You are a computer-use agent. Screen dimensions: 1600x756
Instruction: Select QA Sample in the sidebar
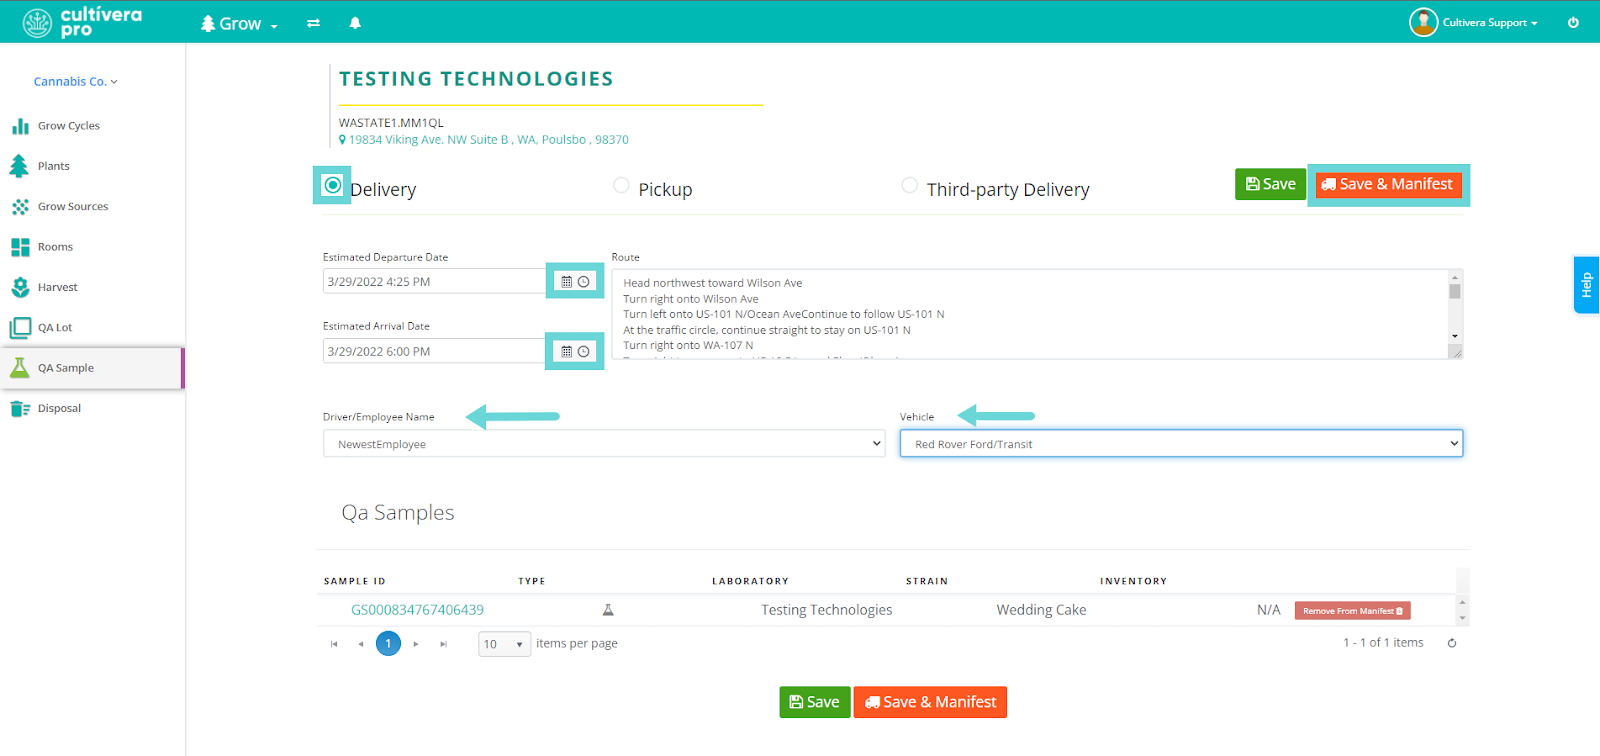[x=92, y=368]
